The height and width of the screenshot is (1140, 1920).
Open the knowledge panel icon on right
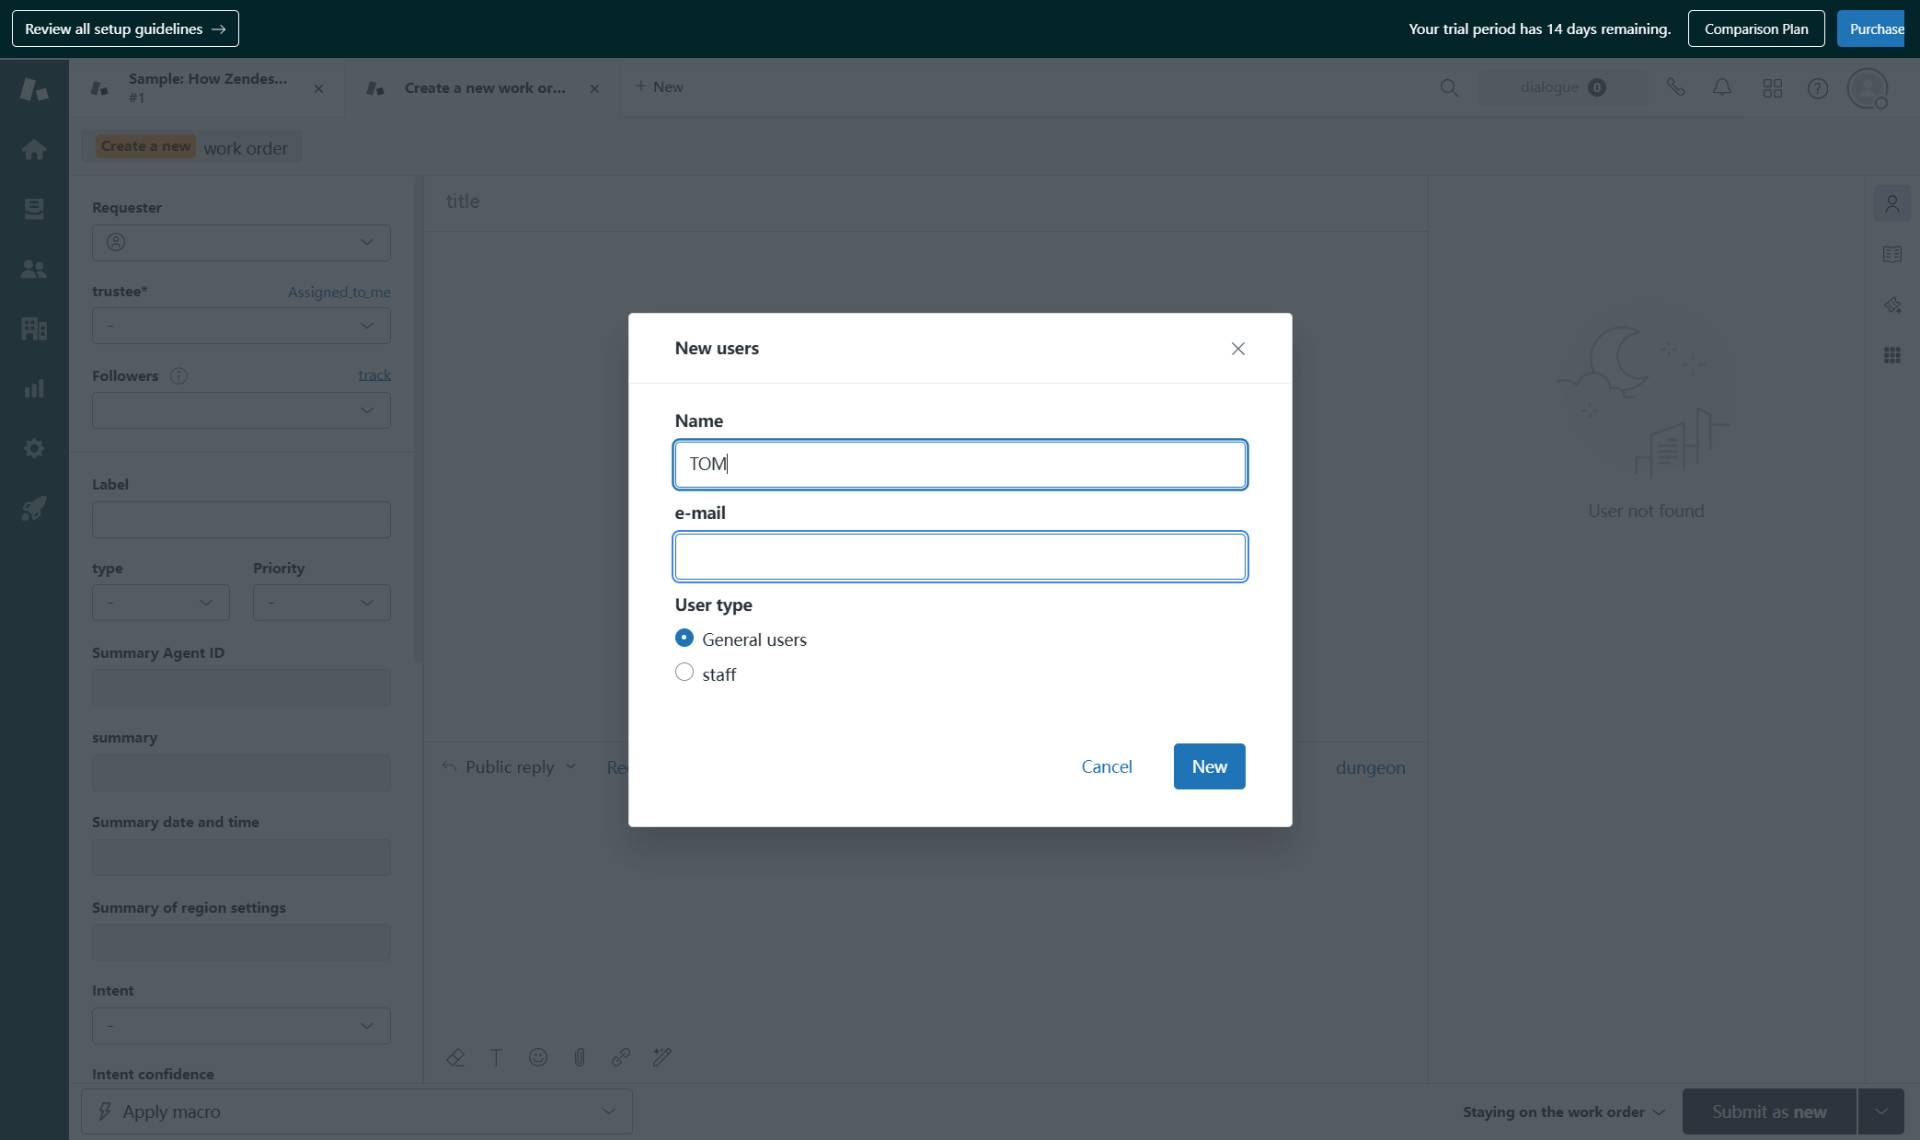1892,254
